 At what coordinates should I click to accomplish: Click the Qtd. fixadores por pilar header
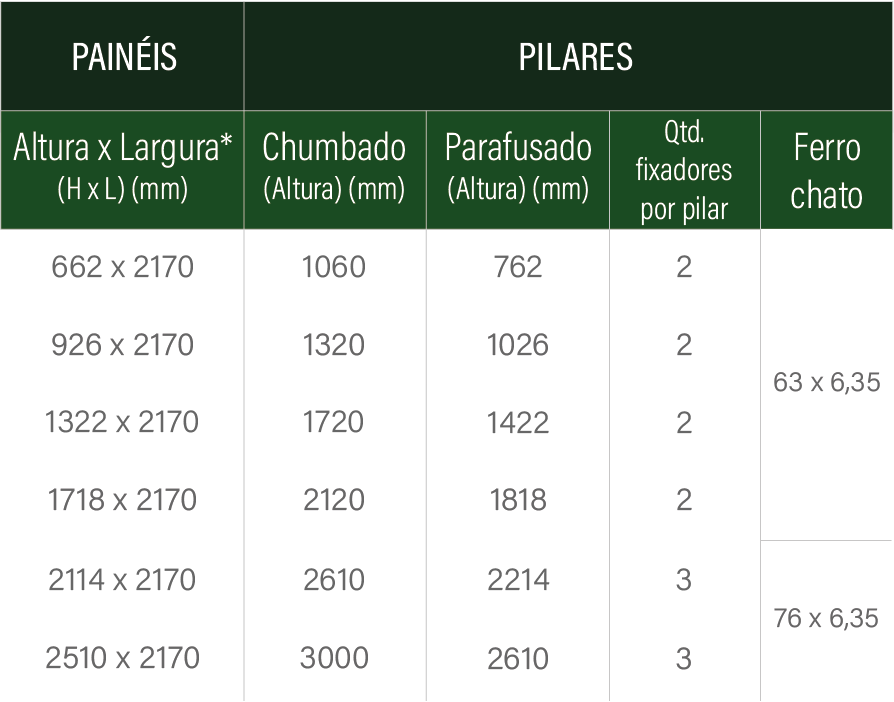[685, 170]
